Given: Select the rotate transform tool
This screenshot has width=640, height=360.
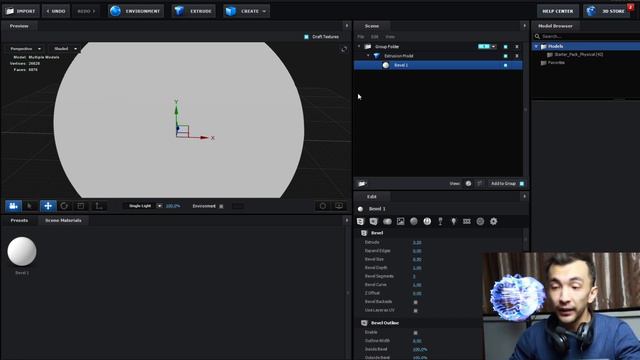Looking at the screenshot, I should point(64,206).
